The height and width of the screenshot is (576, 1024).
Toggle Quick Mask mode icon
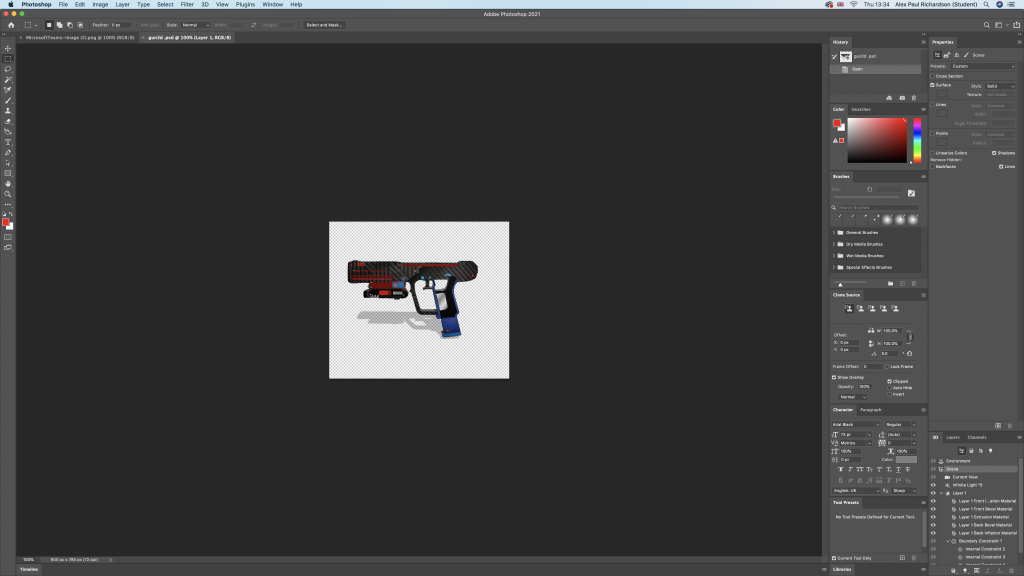[8, 237]
